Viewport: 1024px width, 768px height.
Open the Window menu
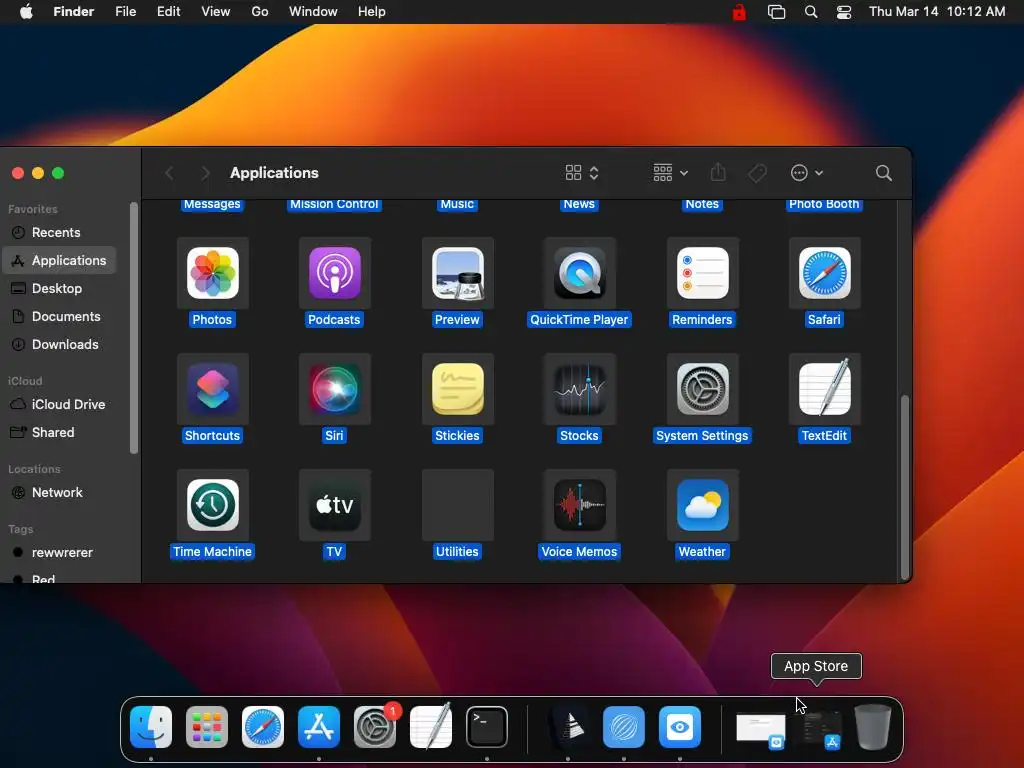tap(313, 12)
